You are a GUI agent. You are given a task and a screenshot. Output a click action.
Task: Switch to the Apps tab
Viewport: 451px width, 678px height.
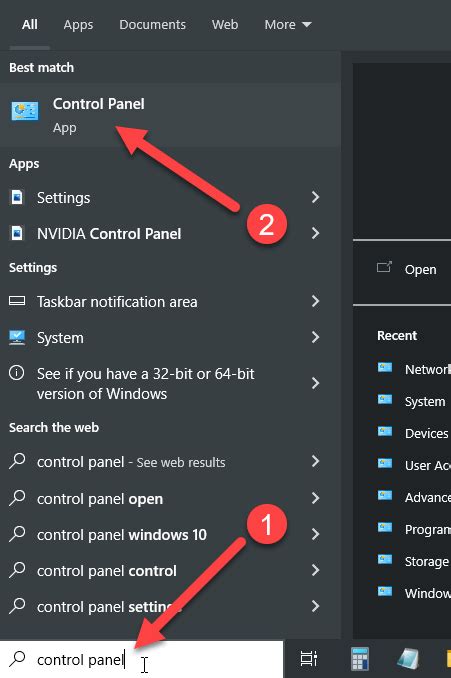point(78,25)
